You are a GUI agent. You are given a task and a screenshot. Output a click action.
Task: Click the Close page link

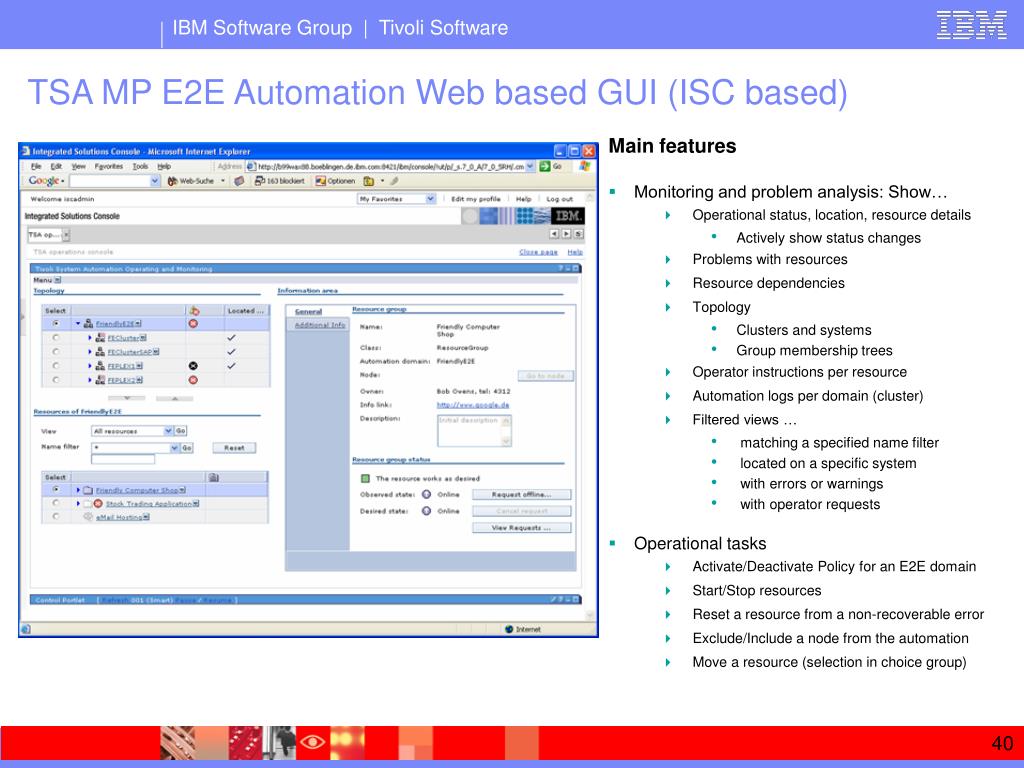point(538,252)
